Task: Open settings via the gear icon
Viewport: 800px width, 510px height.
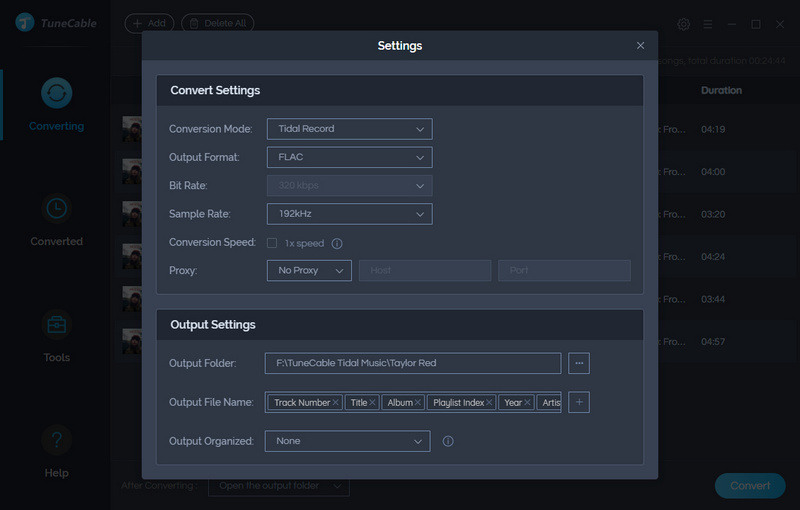Action: pos(684,24)
